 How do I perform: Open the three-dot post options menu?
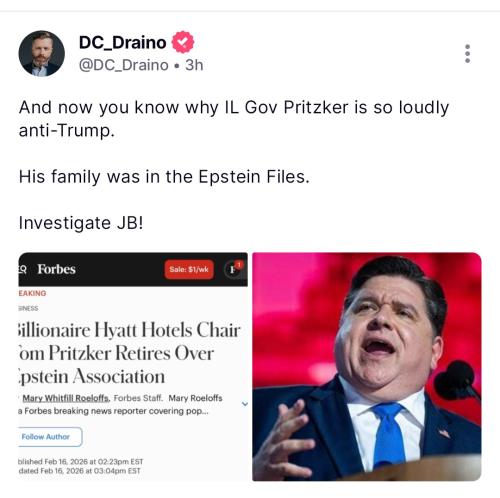[x=467, y=53]
